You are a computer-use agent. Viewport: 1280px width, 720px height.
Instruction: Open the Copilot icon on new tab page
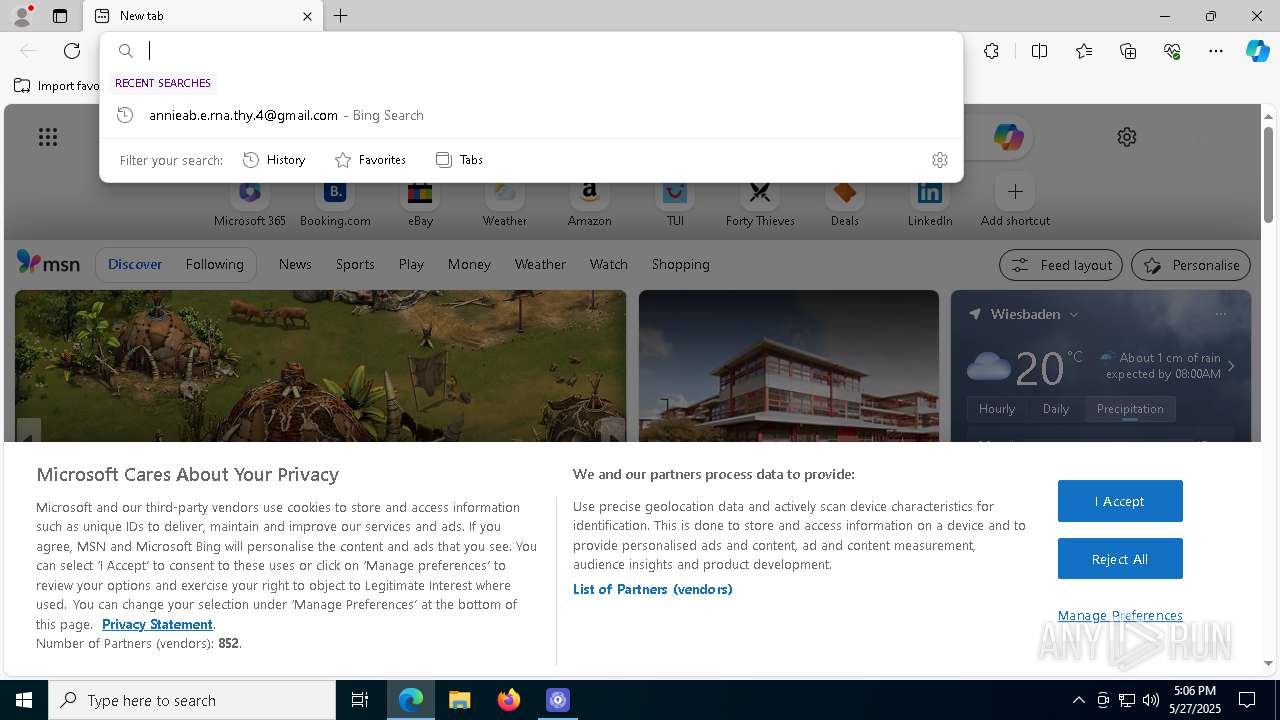pos(1008,137)
